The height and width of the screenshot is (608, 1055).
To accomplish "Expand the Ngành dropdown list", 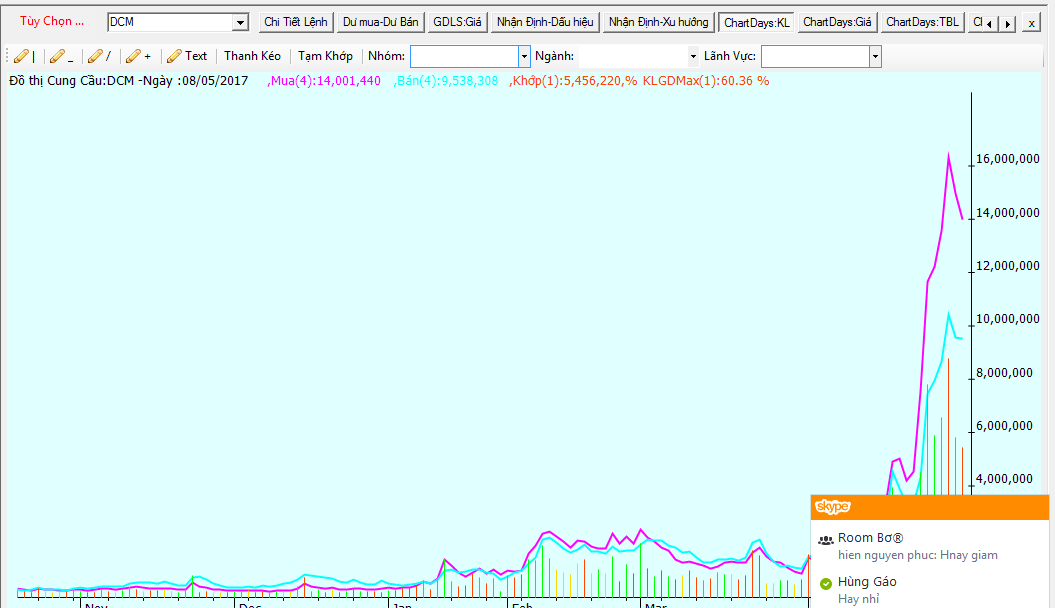I will (693, 56).
